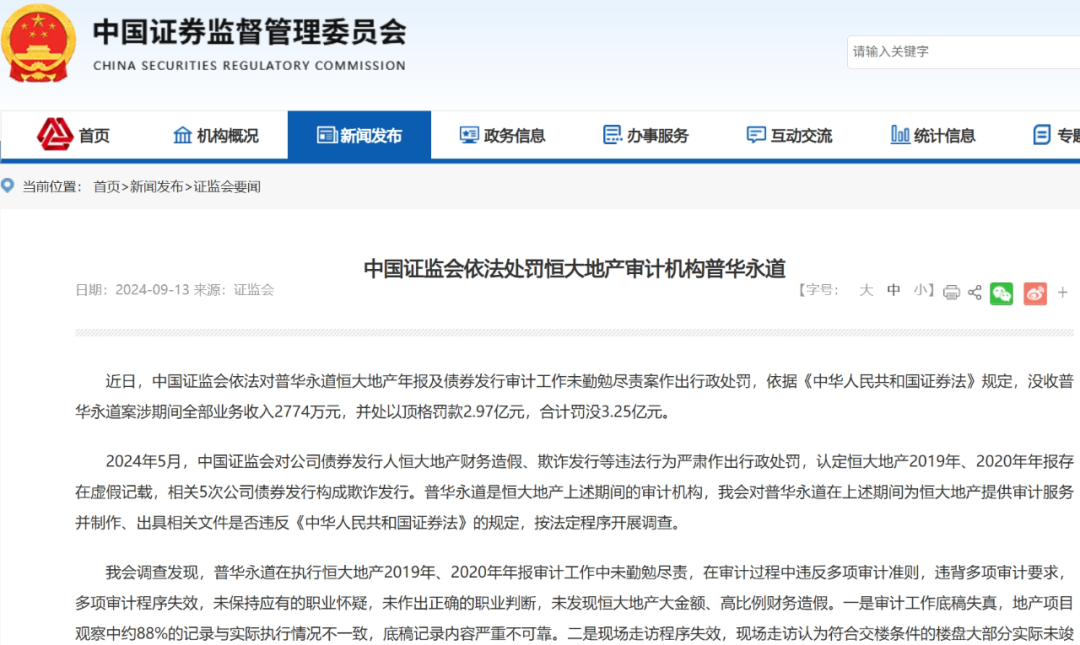The image size is (1080, 645).
Task: Open the 办事服务 menu item
Action: pos(645,135)
